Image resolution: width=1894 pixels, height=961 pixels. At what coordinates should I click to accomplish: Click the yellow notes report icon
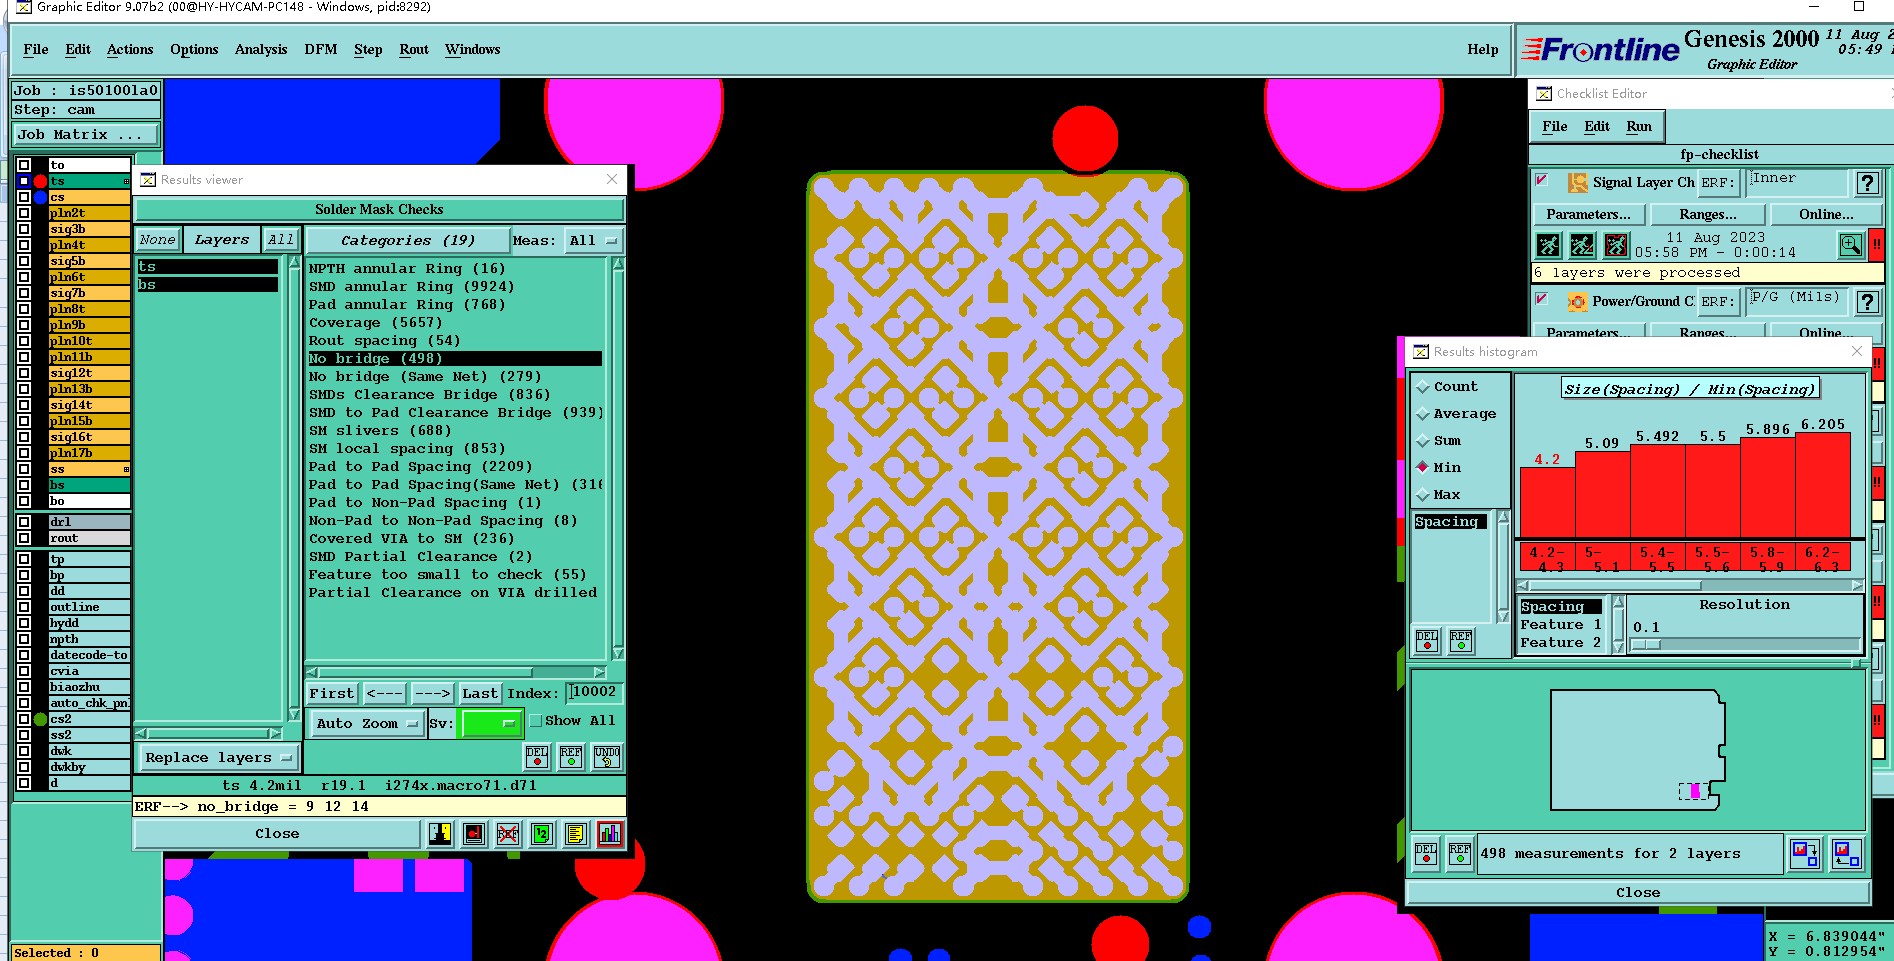click(x=576, y=833)
